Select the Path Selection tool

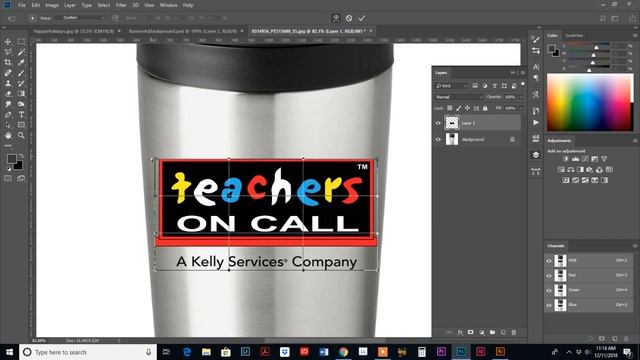[8, 125]
